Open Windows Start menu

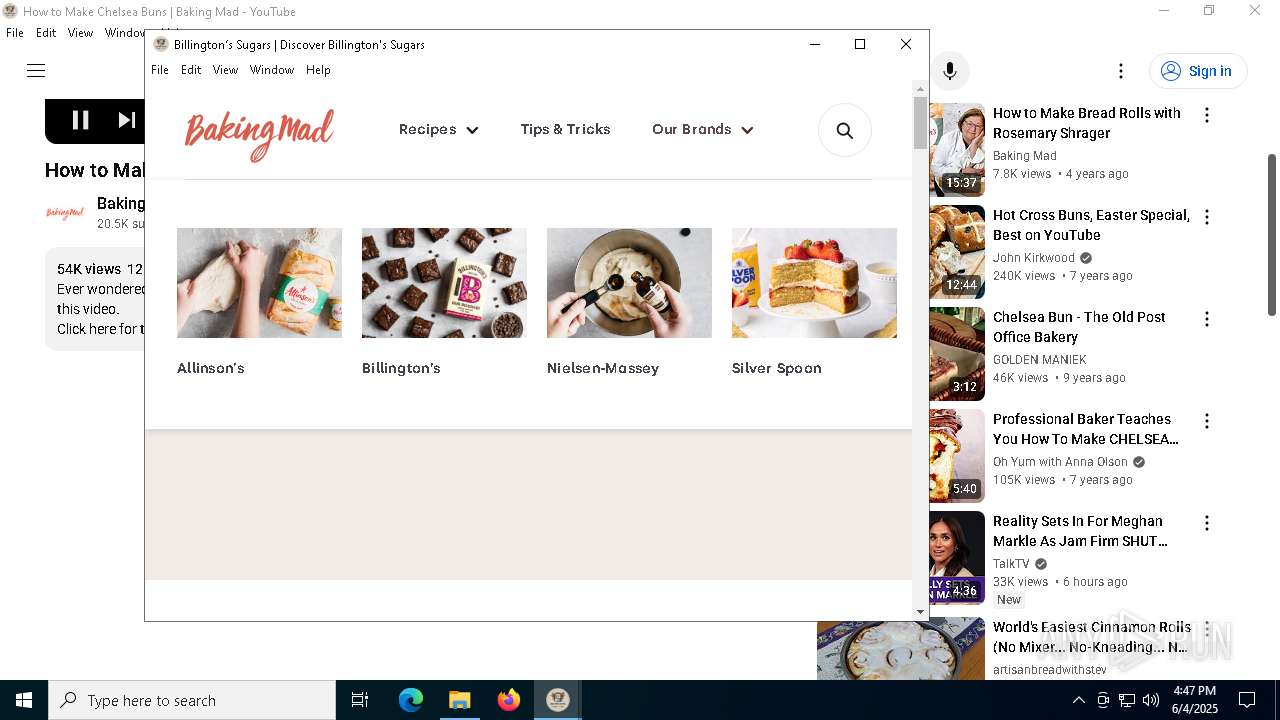(x=24, y=700)
